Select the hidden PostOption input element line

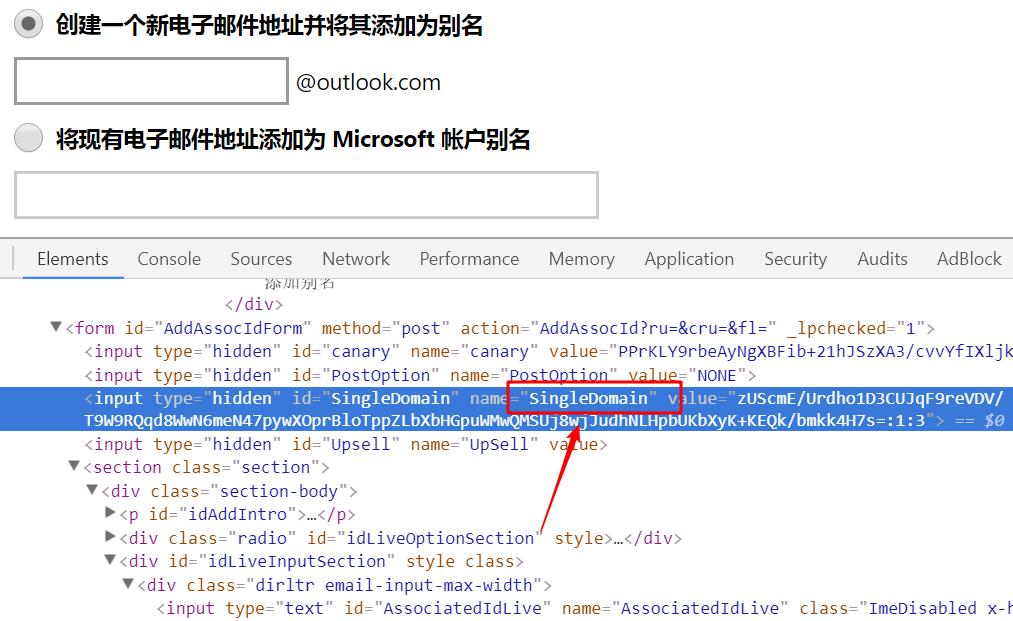(x=400, y=375)
